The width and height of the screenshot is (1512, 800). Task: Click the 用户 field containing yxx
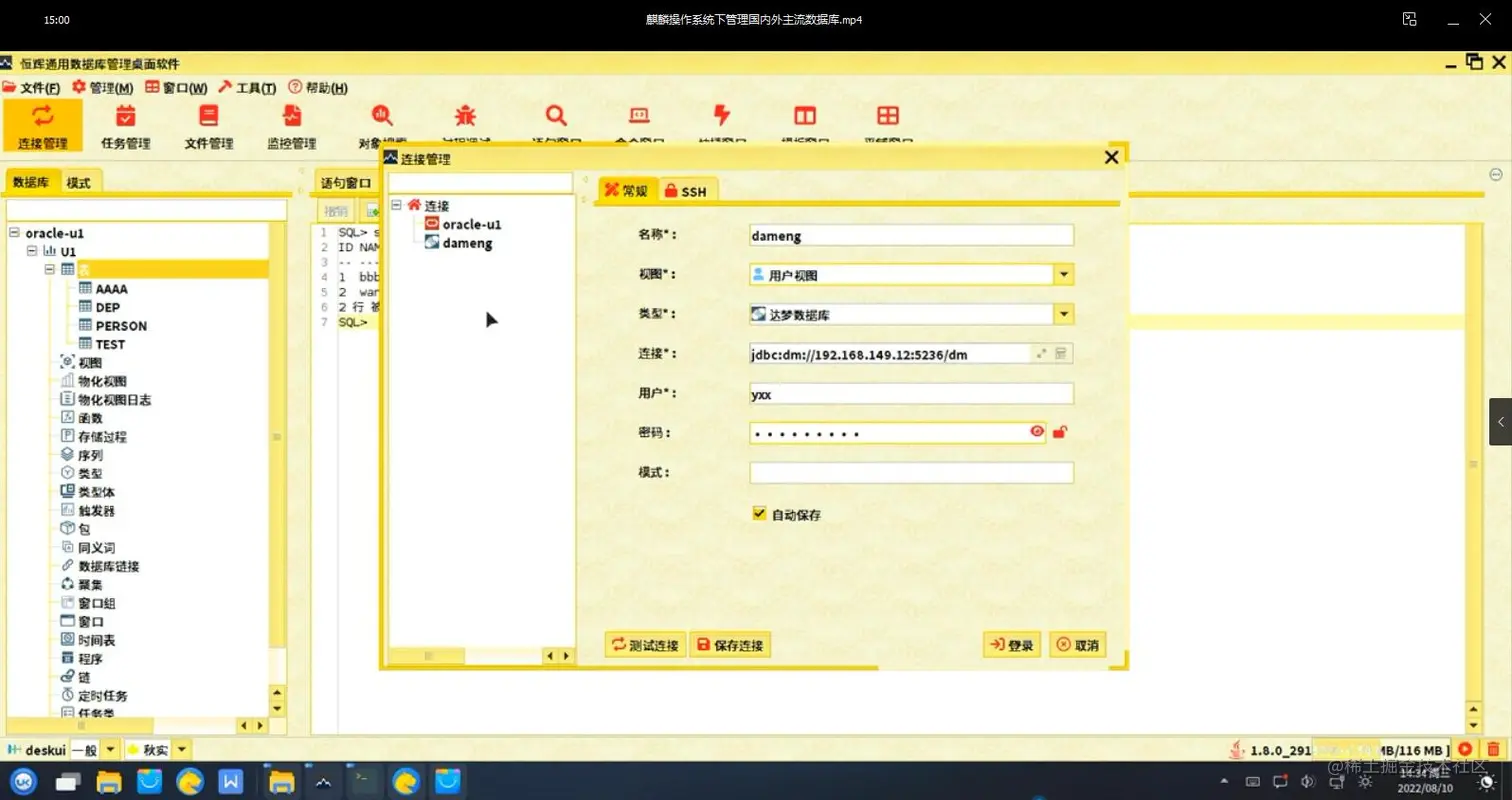[911, 393]
